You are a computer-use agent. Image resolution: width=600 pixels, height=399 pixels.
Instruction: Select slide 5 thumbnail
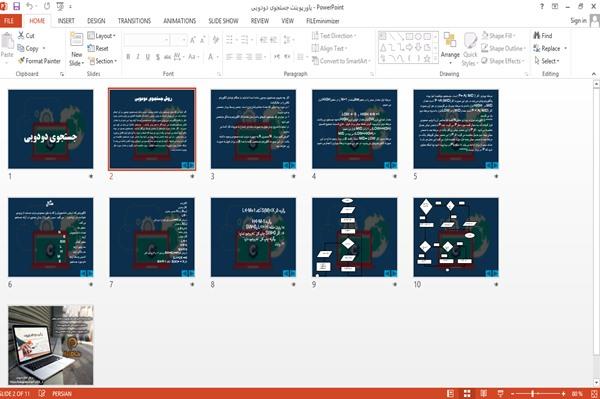point(456,129)
